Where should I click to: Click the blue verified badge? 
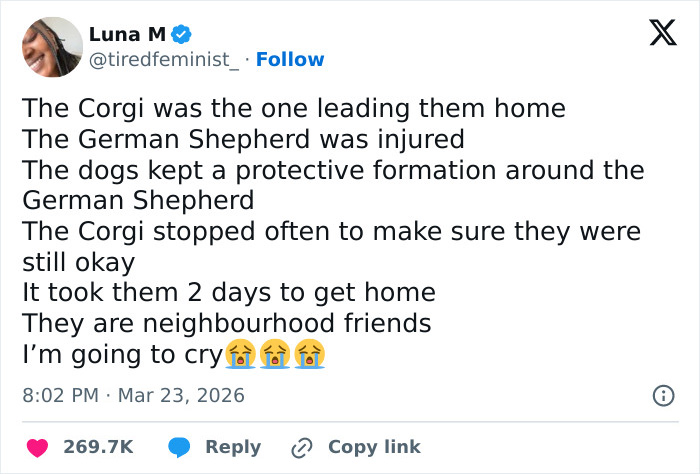click(x=181, y=36)
